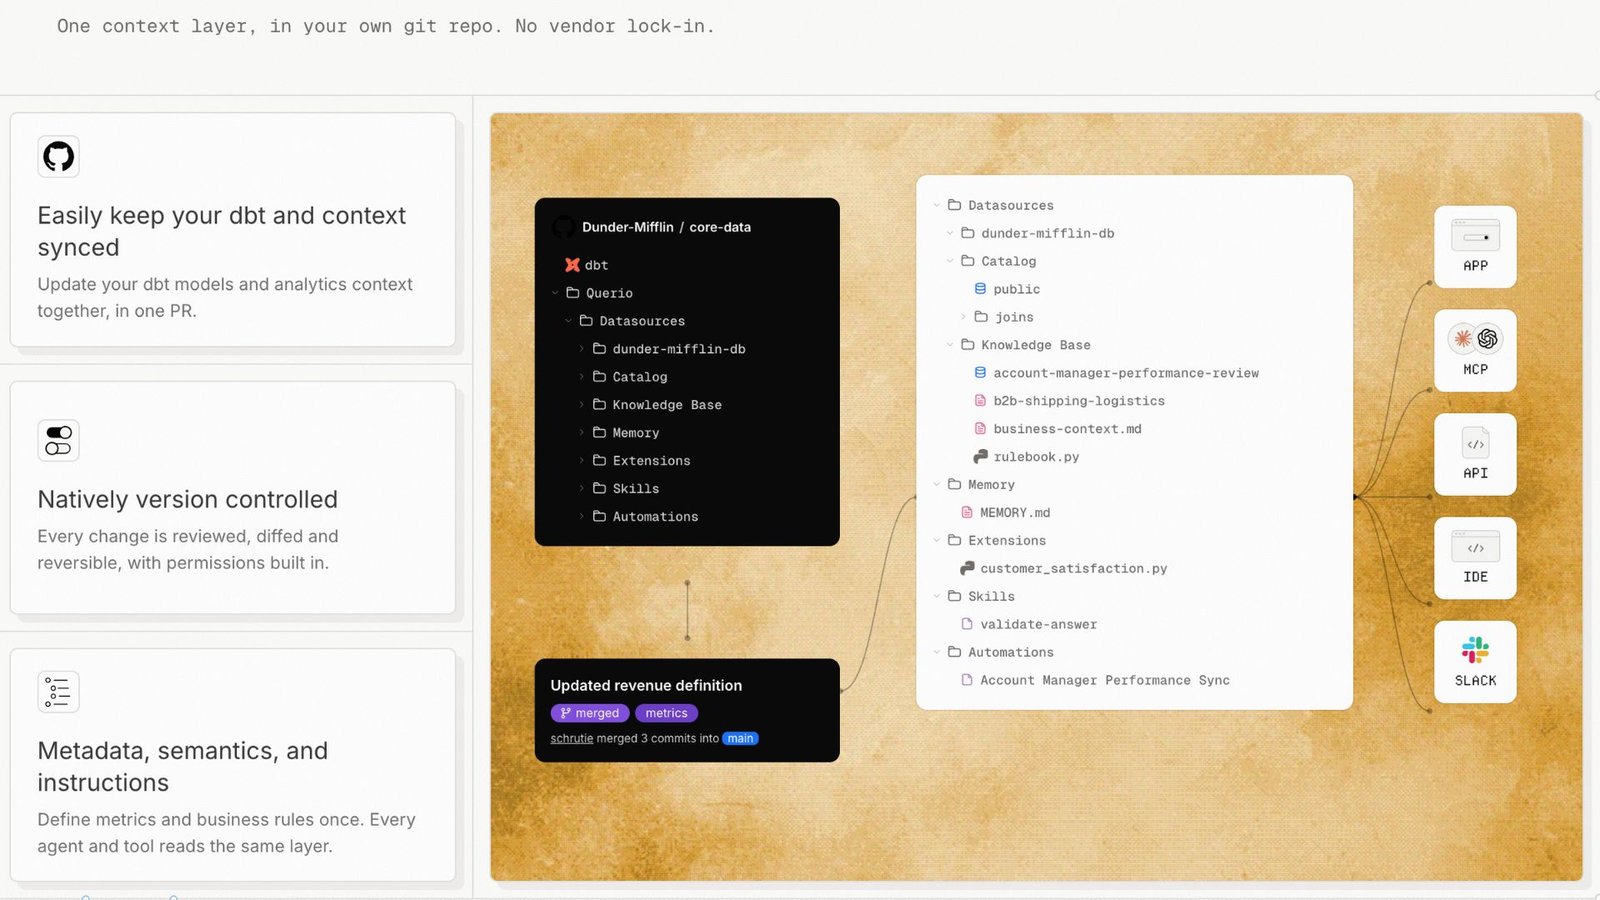Open the API integration tile
The height and width of the screenshot is (900, 1600).
click(x=1475, y=454)
